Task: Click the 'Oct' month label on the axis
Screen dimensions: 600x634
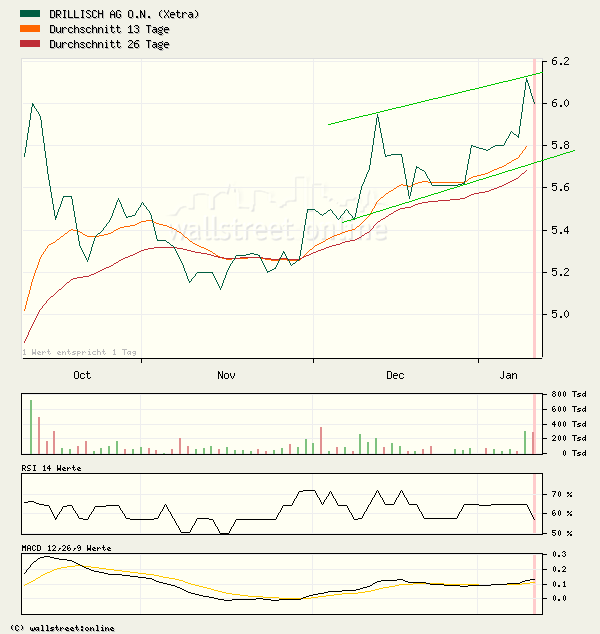Action: [x=82, y=375]
